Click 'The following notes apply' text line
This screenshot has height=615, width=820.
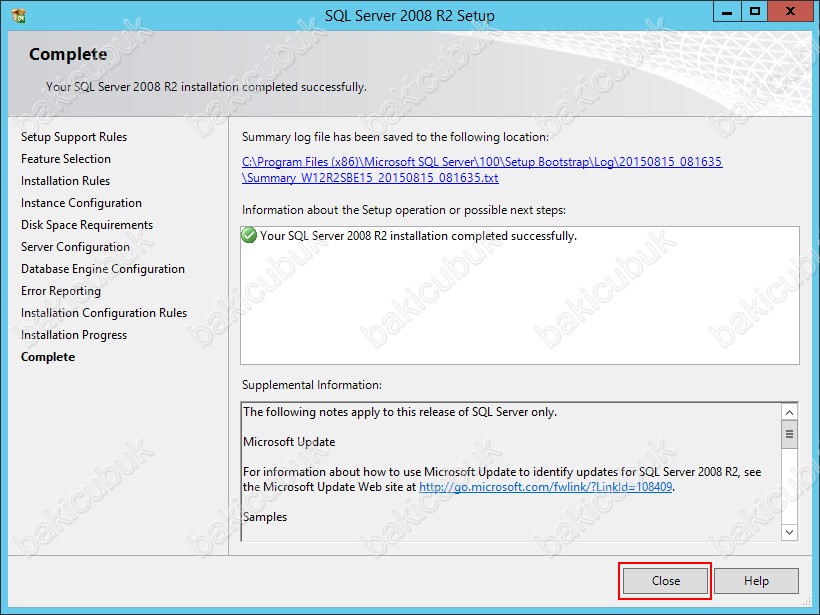(400, 412)
